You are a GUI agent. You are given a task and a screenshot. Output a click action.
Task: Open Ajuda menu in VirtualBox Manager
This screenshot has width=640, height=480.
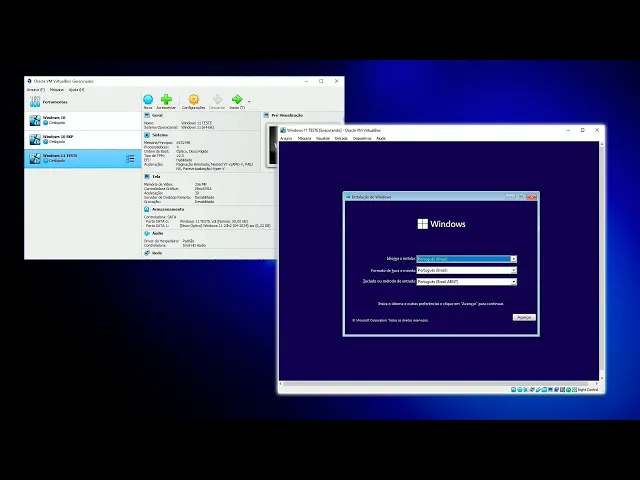(x=76, y=89)
